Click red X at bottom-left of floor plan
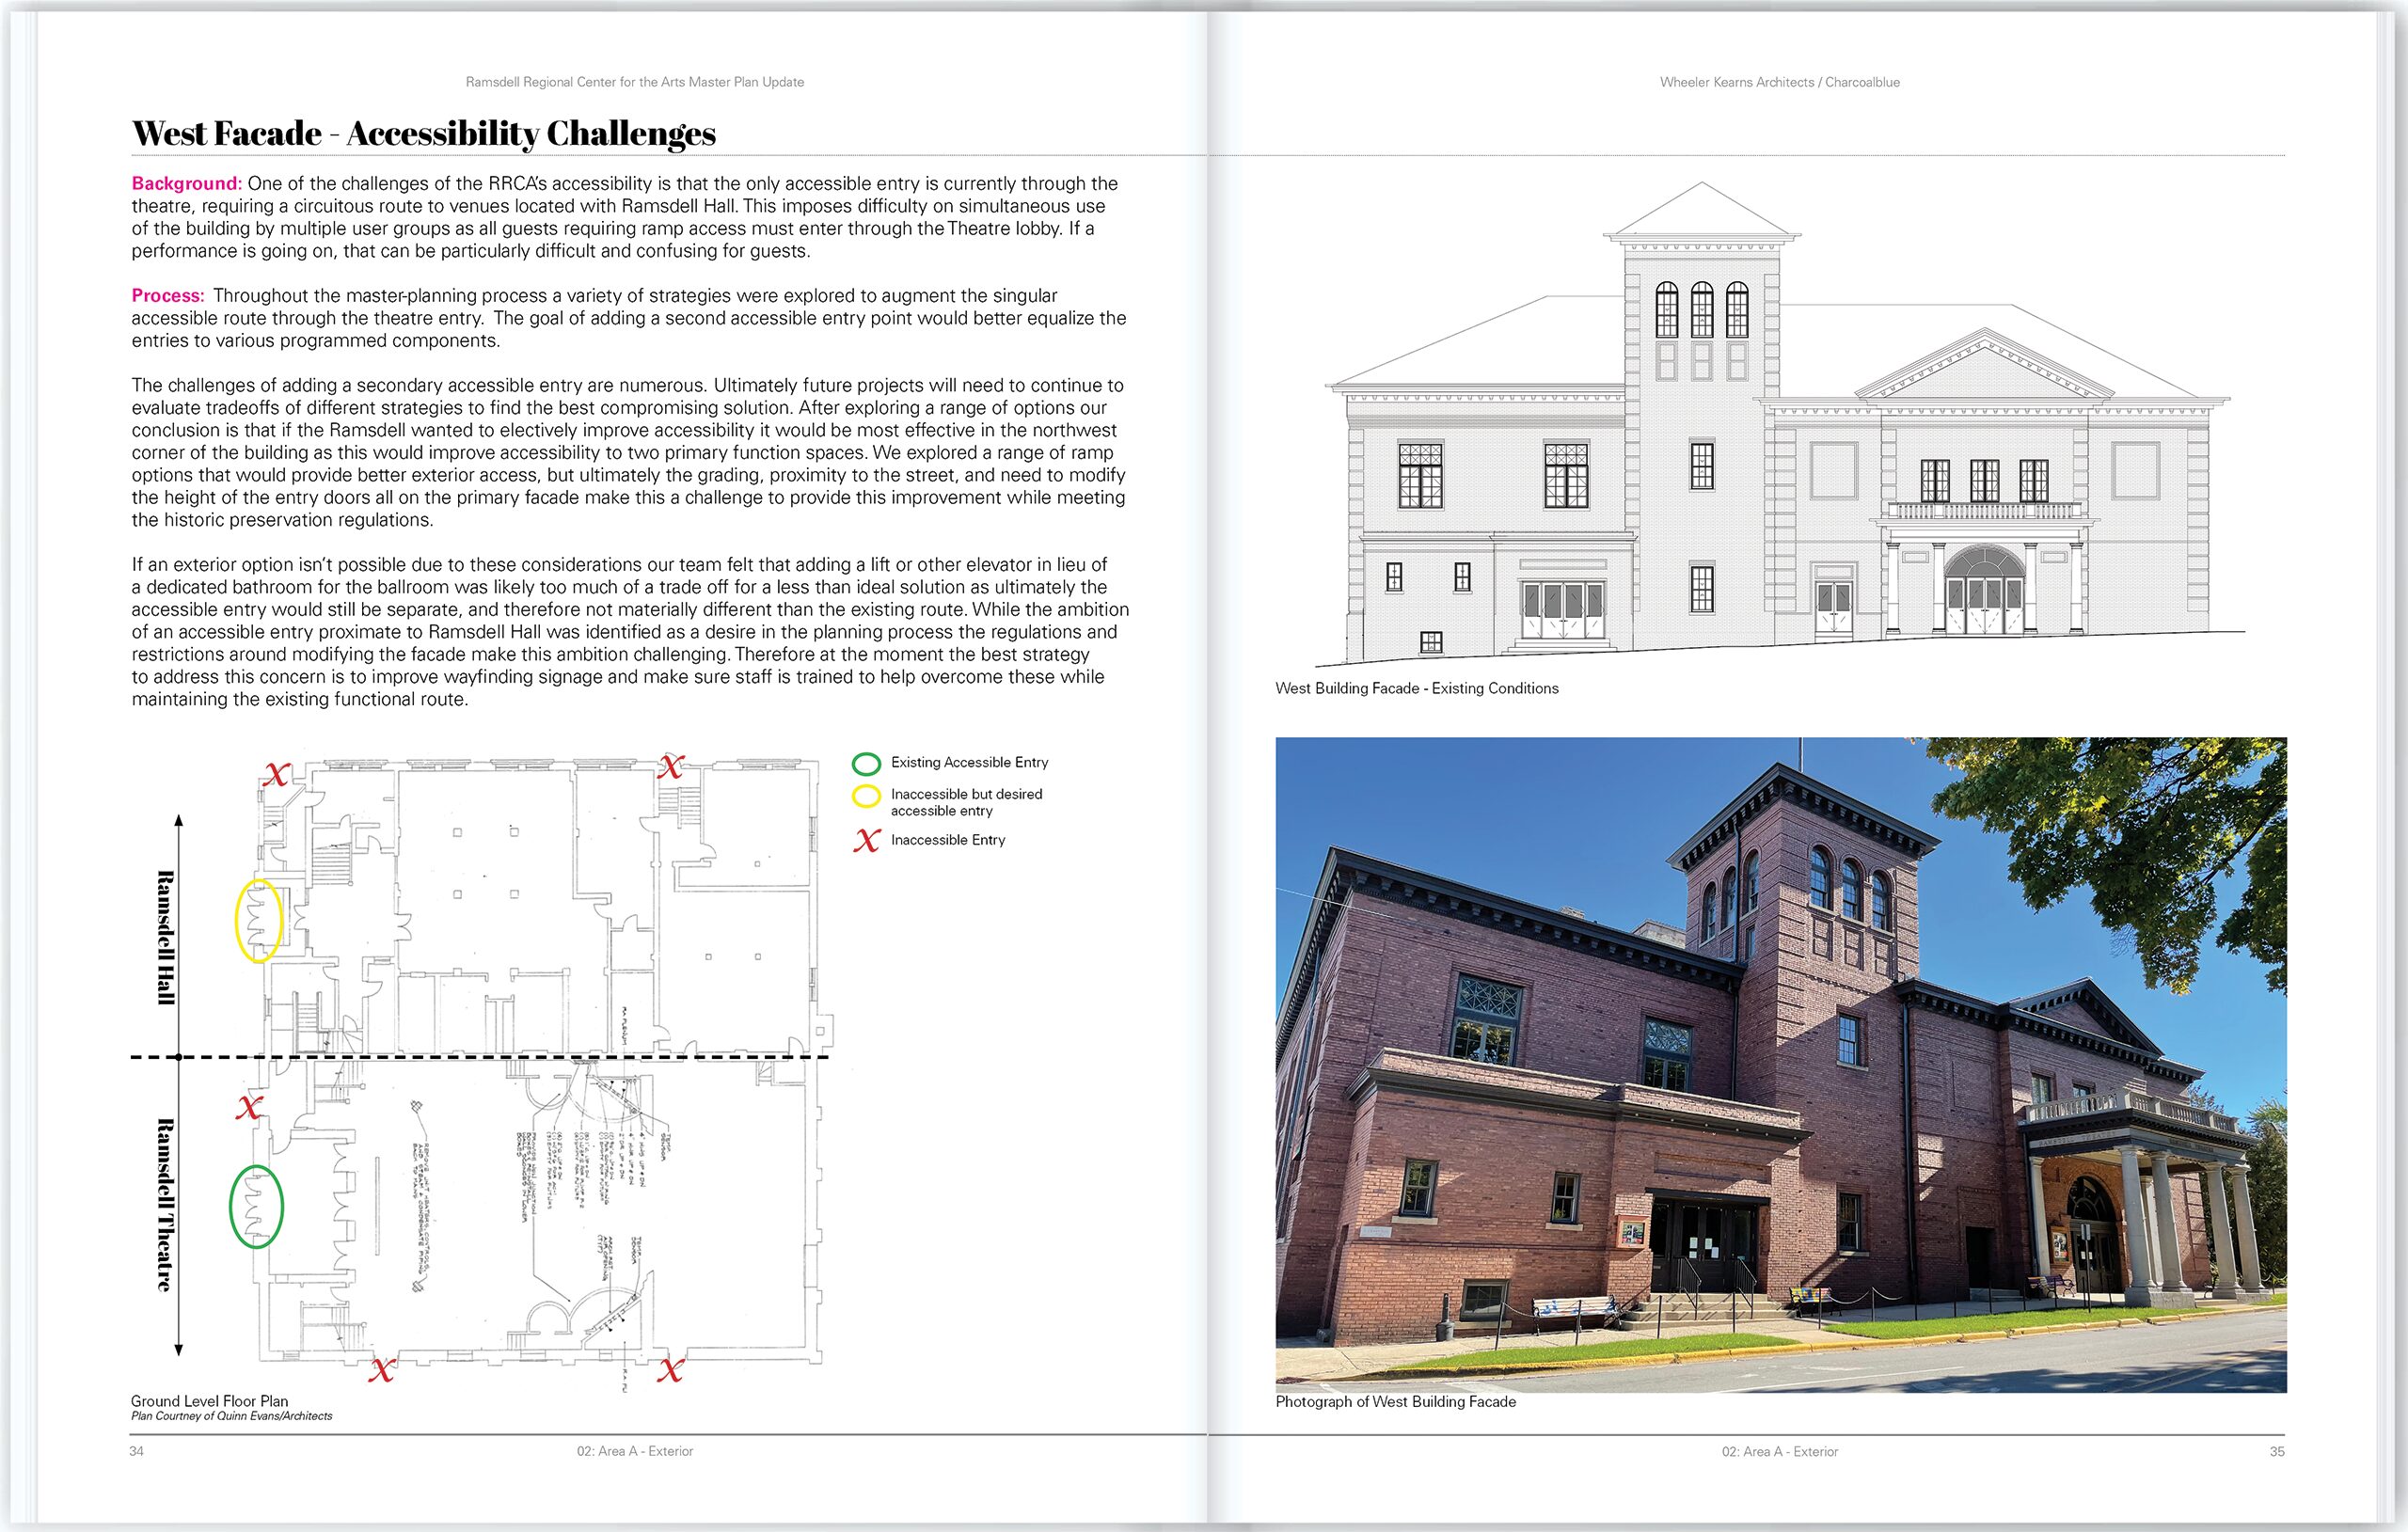2408x1532 pixels. coord(381,1370)
